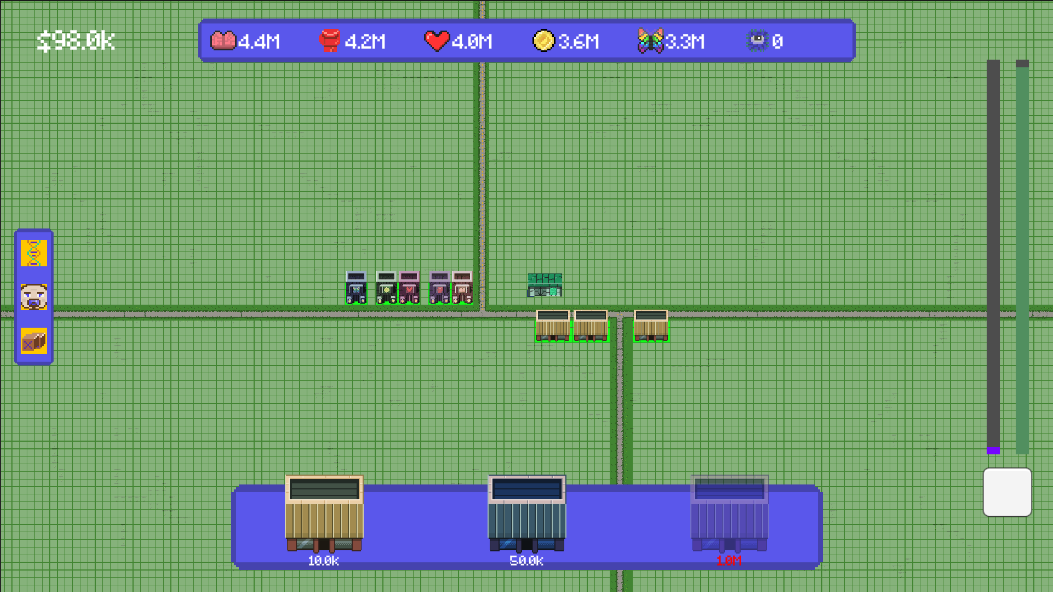Select the boxing glove booth on the map
The width and height of the screenshot is (1053, 592).
(439, 287)
